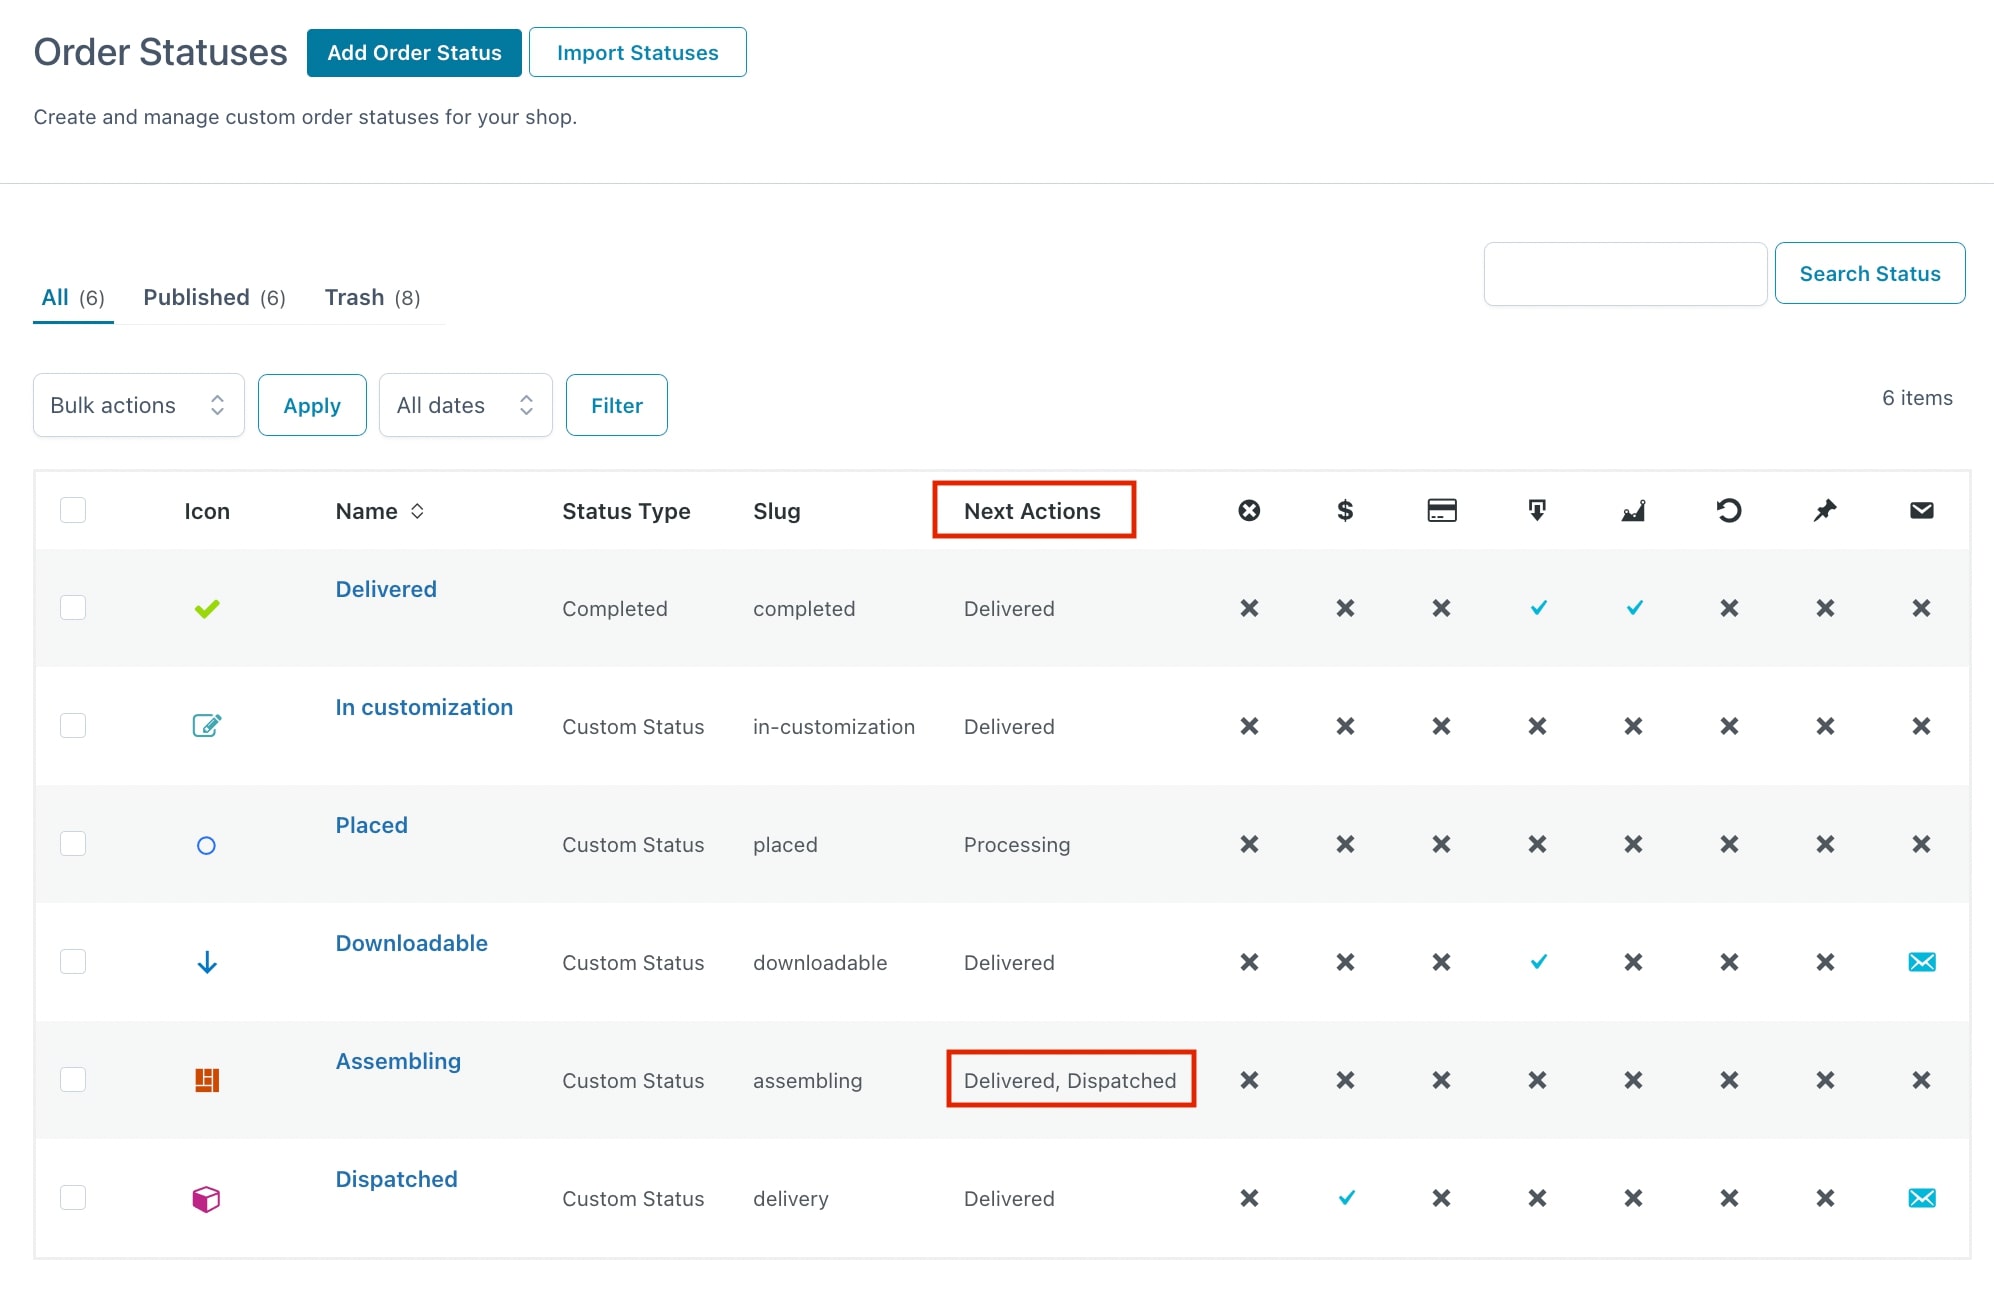Screen dimensions: 1994x1290
Task: Click the download column header icon
Action: coord(1537,511)
